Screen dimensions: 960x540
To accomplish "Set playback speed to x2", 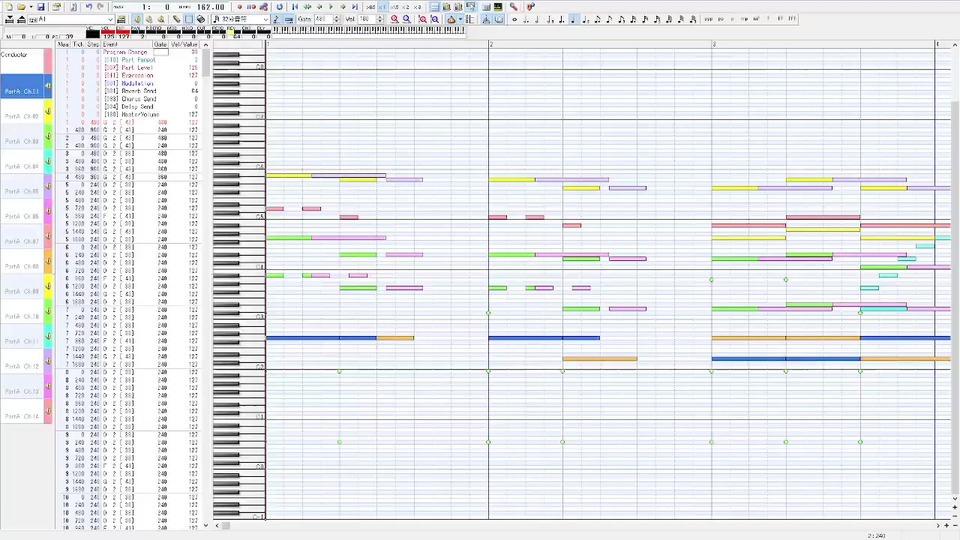I will 405,7.
